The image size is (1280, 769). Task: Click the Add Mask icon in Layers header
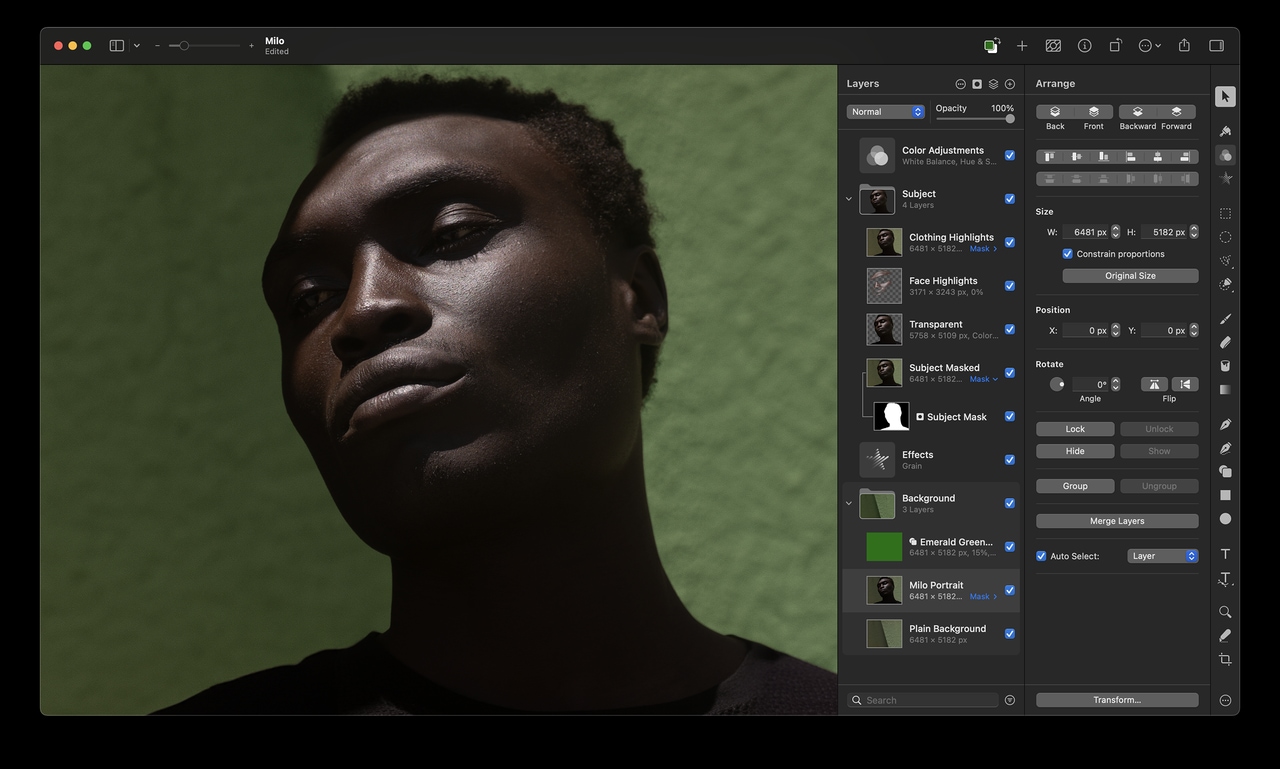coord(977,84)
